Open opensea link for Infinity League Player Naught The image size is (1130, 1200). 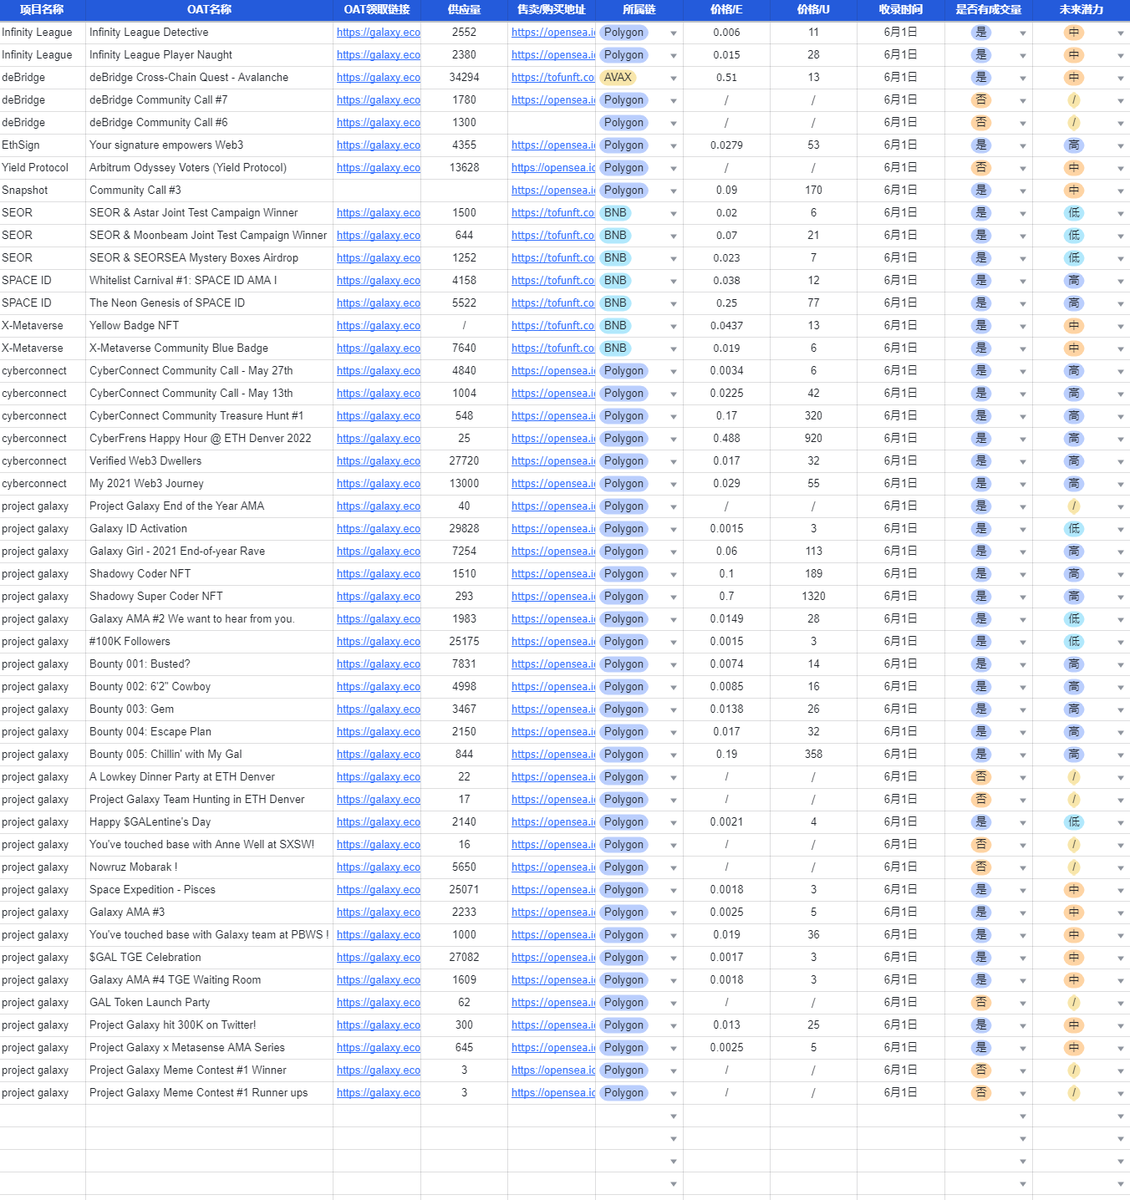[x=553, y=55]
